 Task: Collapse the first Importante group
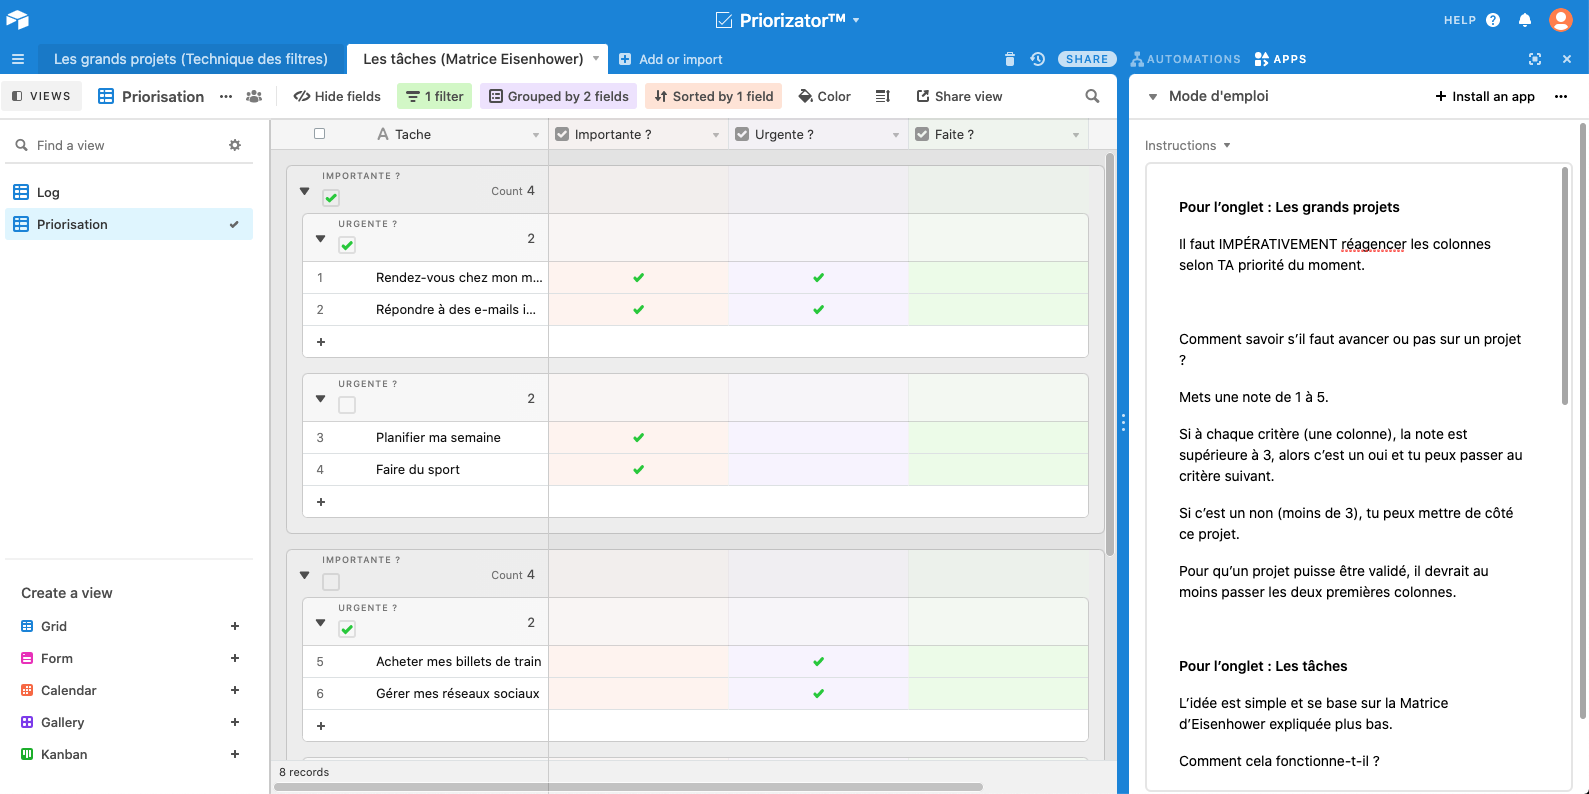(x=305, y=191)
